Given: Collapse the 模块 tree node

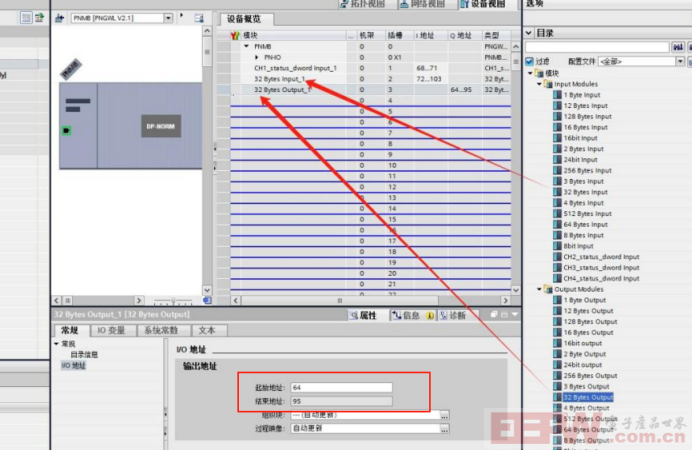Looking at the screenshot, I should 530,73.
